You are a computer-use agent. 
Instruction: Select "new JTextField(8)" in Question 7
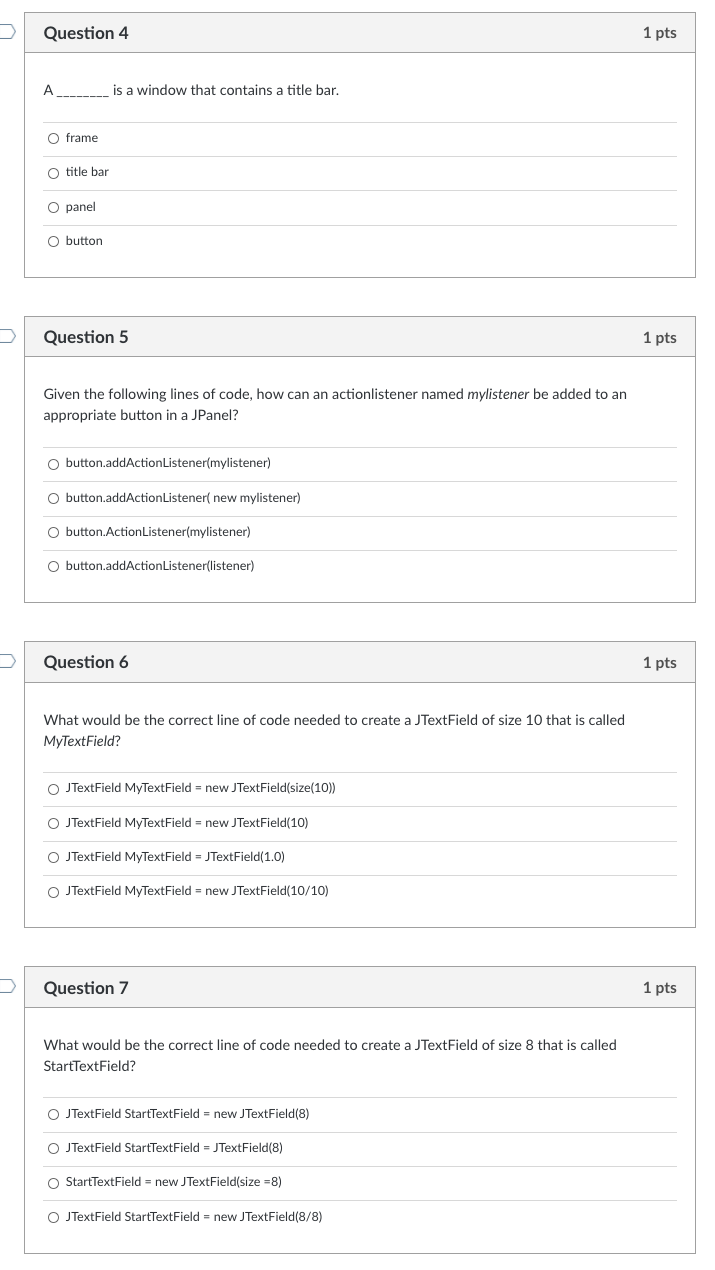(x=53, y=1114)
